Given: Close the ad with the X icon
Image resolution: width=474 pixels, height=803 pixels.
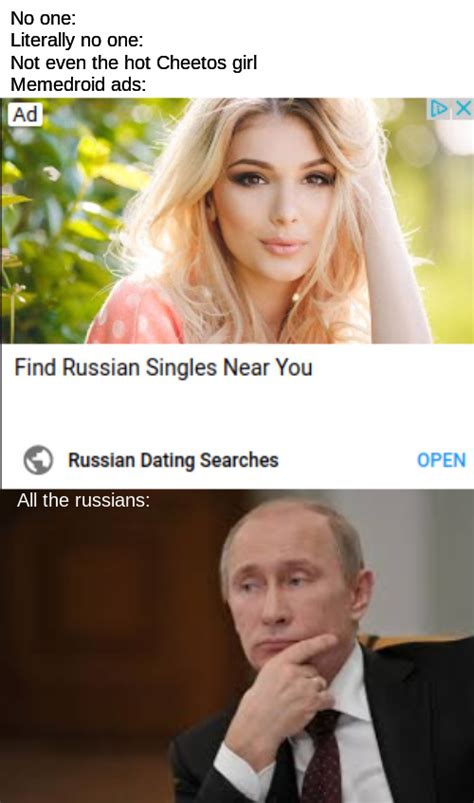Looking at the screenshot, I should click(463, 108).
